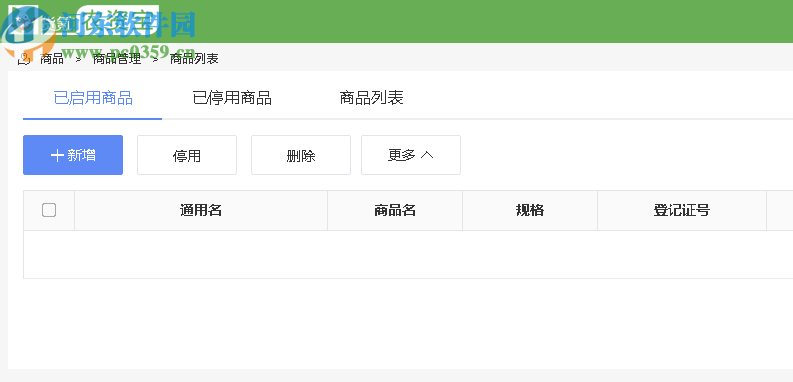Click the 停用 button
Screen dimensions: 793x382
[x=187, y=155]
